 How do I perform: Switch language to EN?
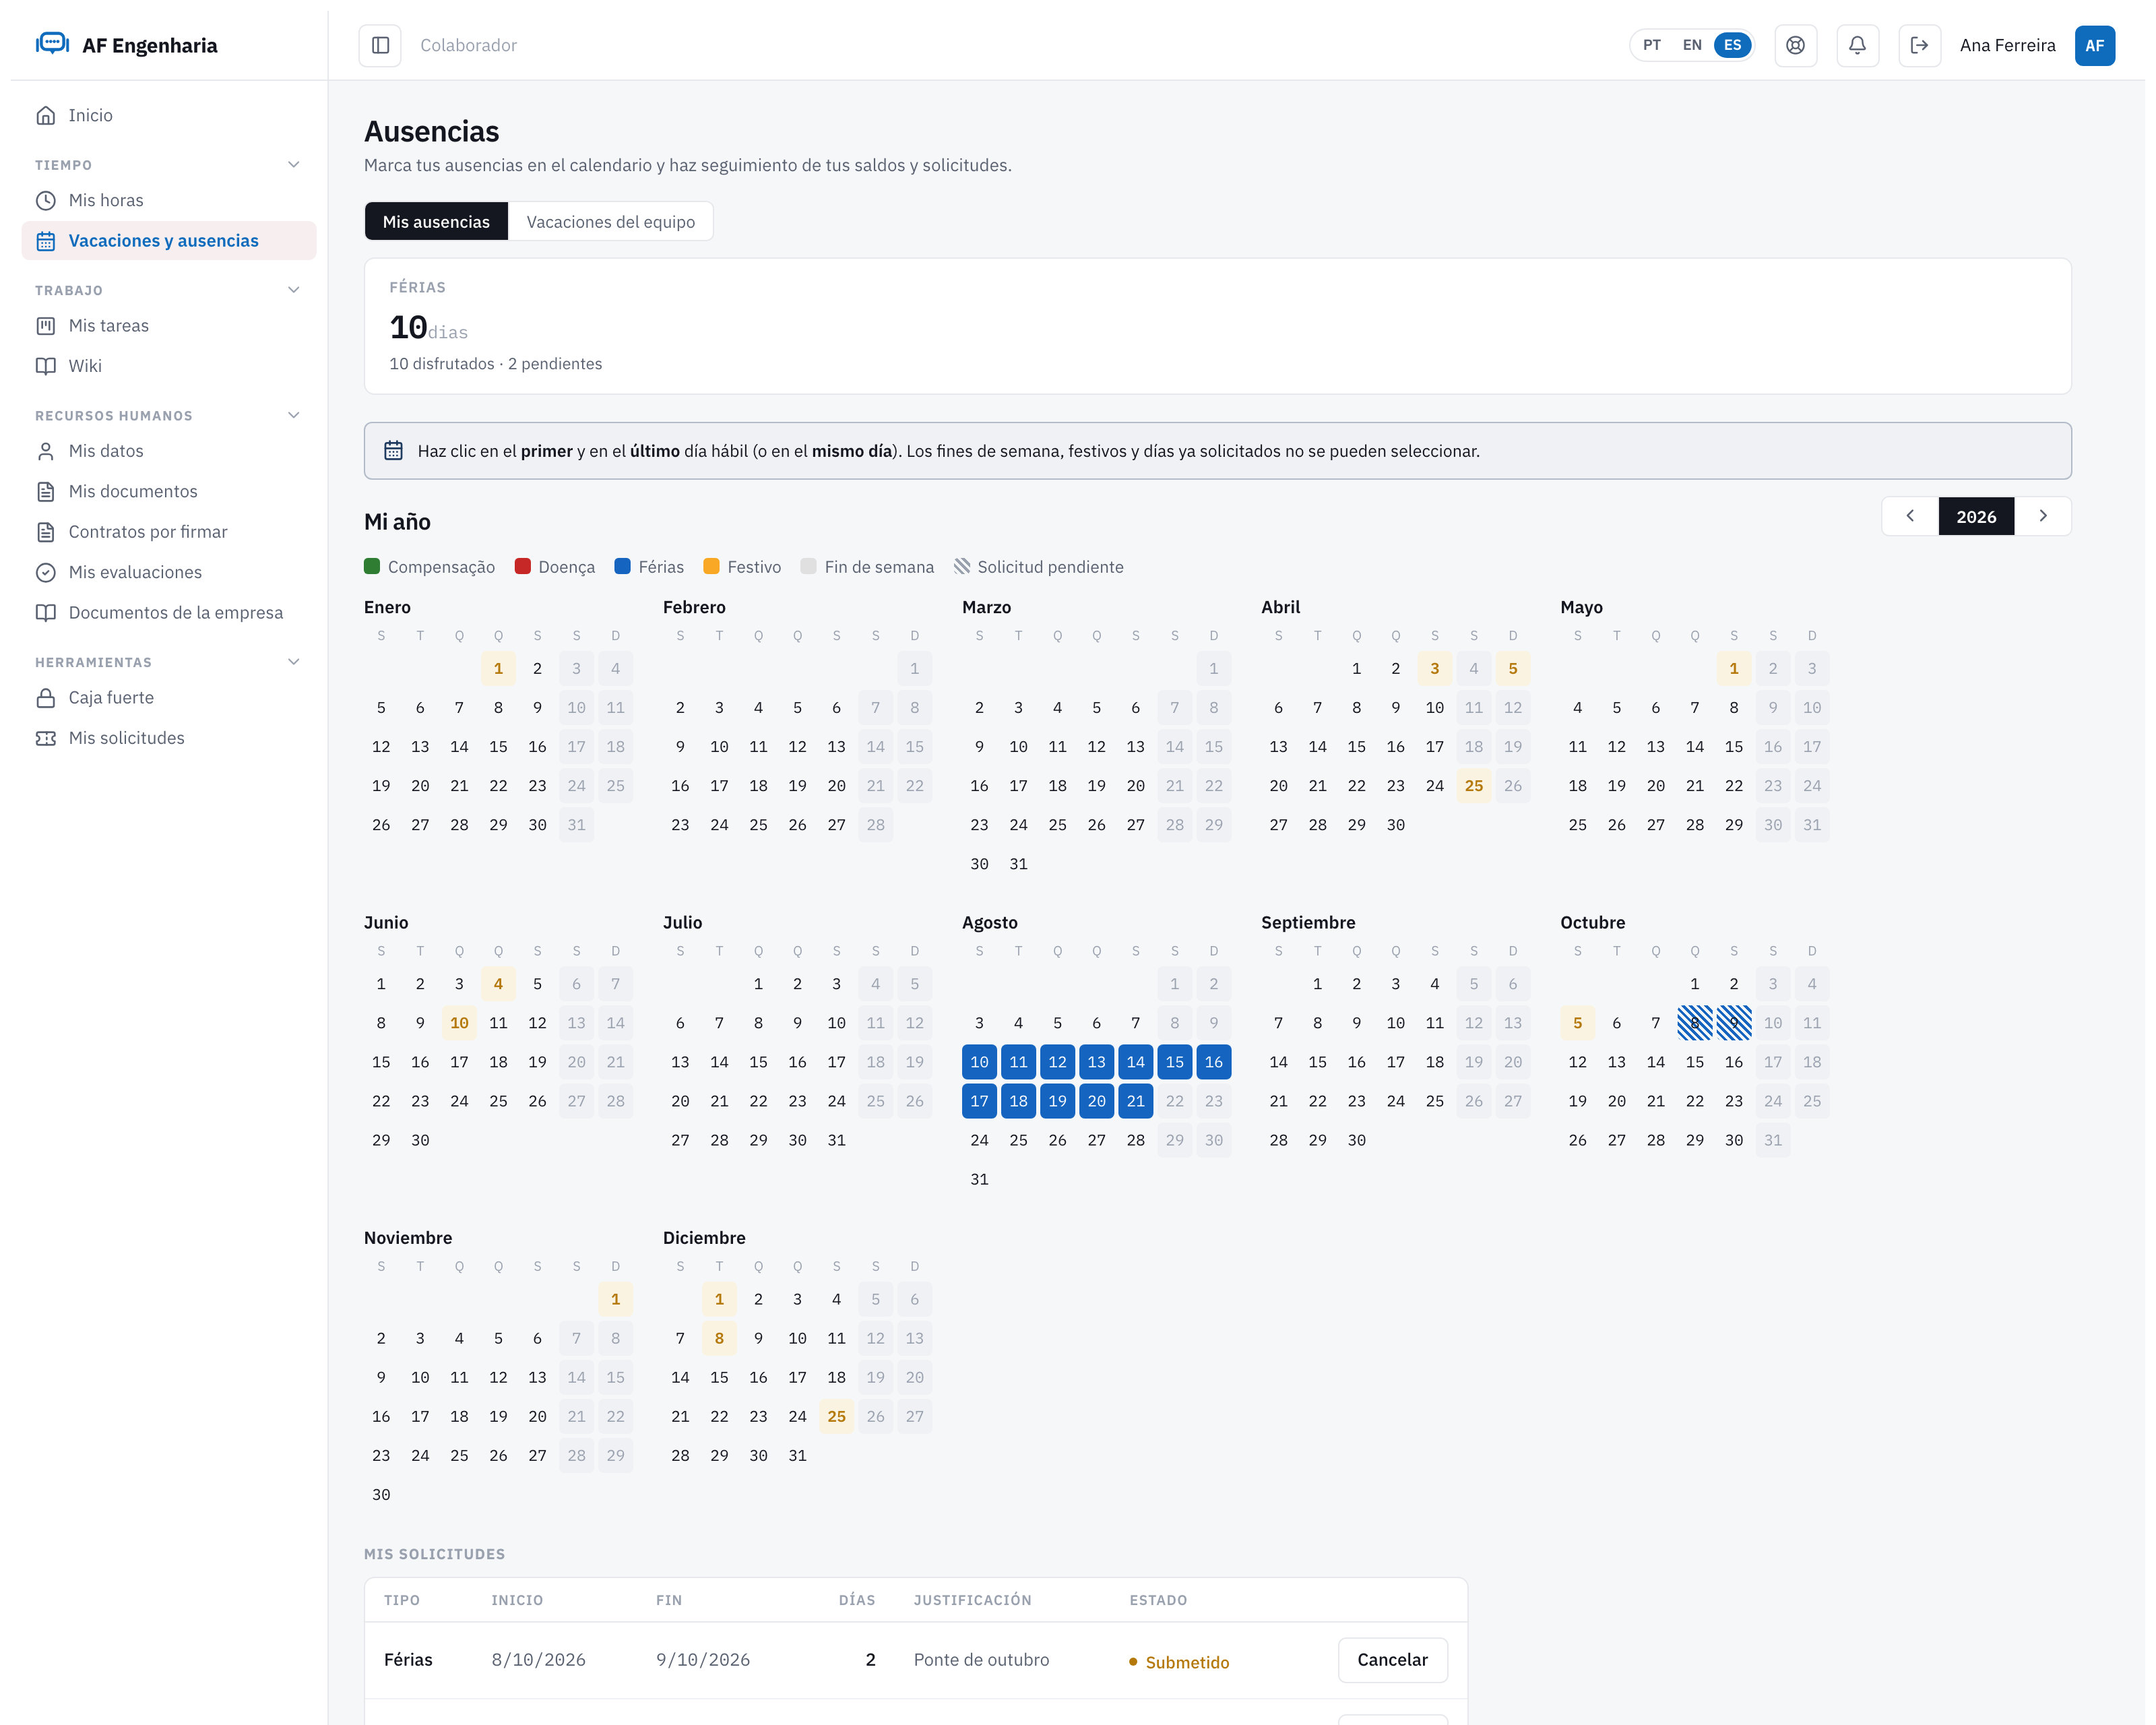point(1692,45)
